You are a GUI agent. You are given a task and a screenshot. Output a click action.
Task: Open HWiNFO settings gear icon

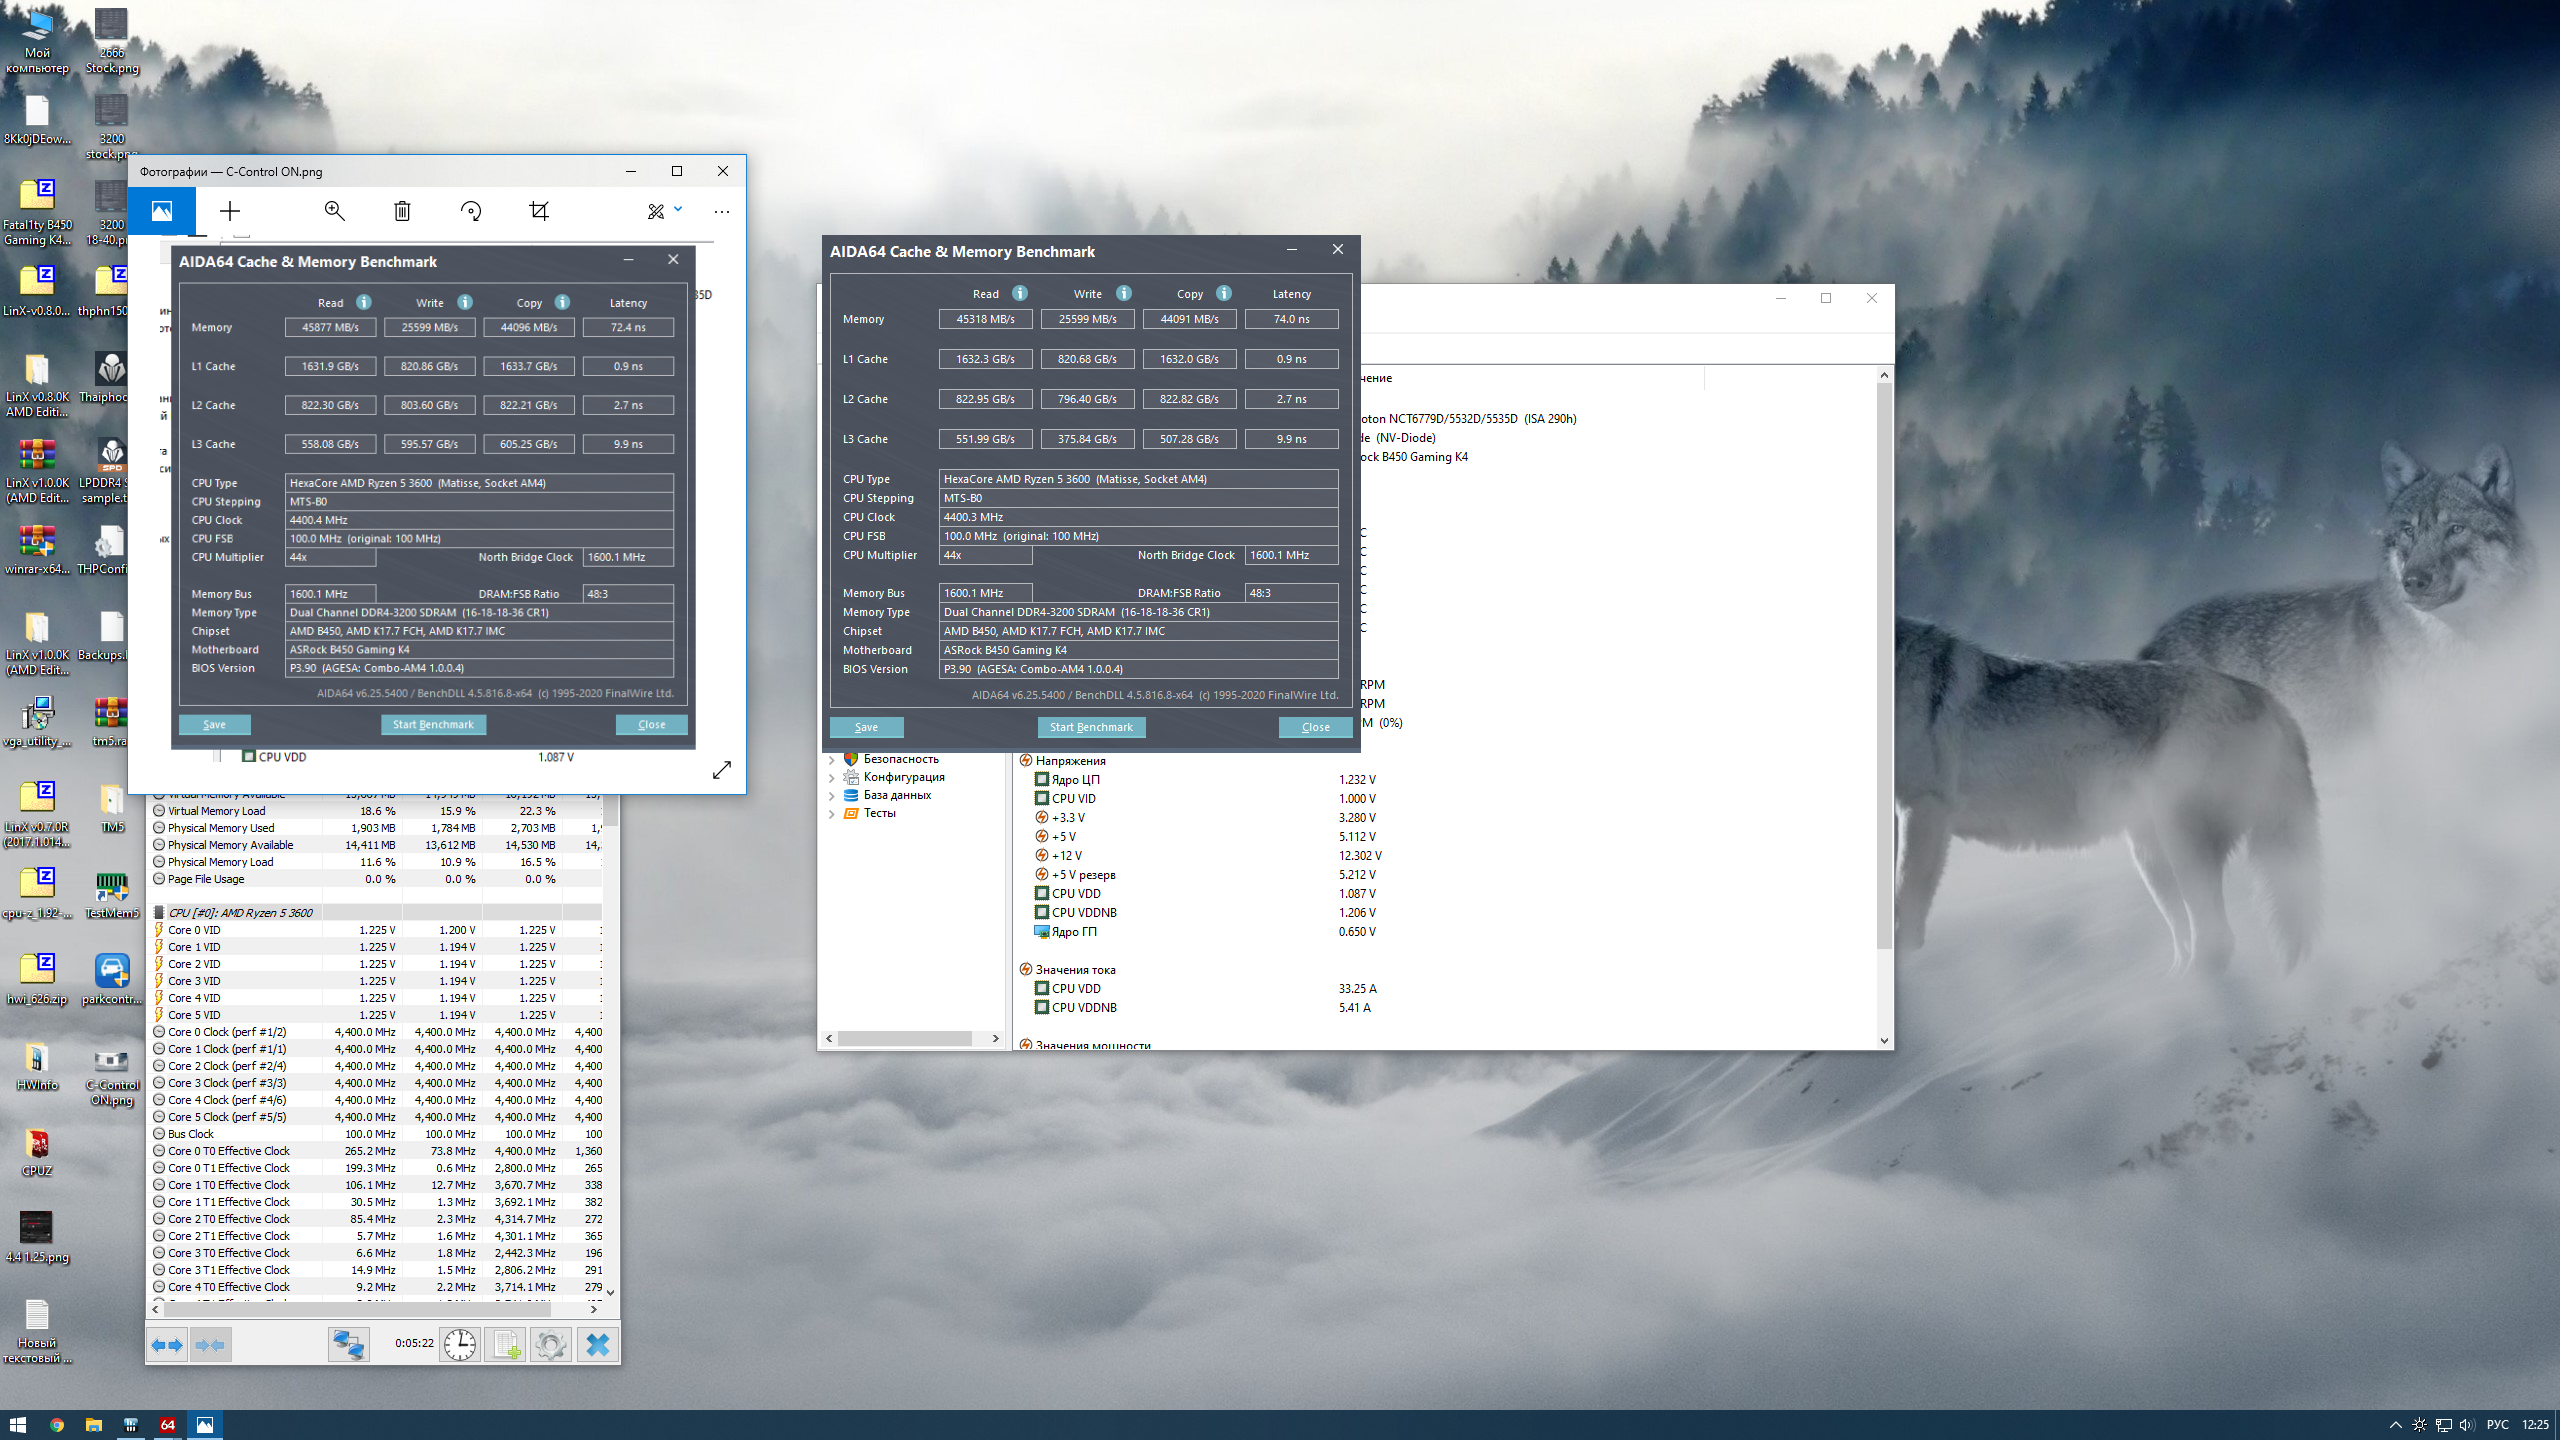point(551,1345)
